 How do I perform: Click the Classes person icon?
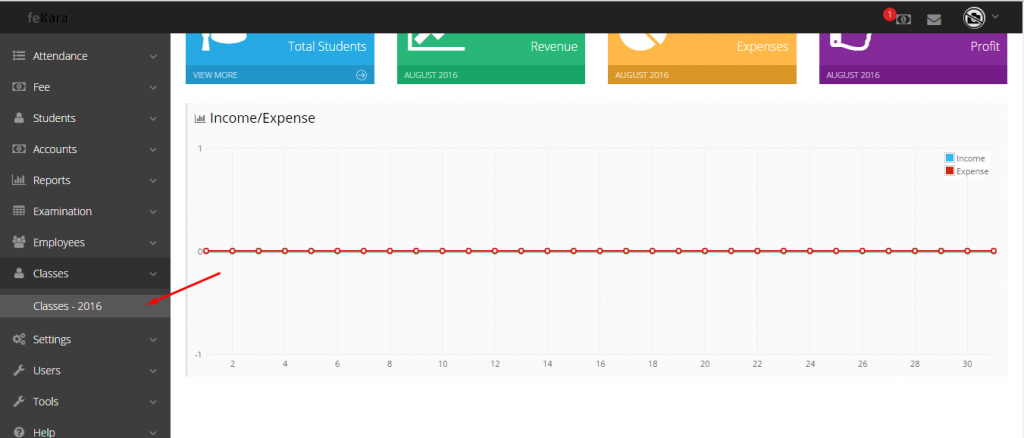19,274
